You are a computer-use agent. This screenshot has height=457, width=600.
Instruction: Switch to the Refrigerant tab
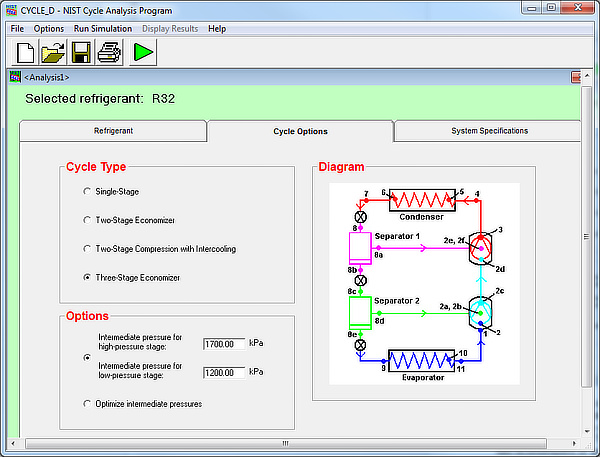pos(113,131)
